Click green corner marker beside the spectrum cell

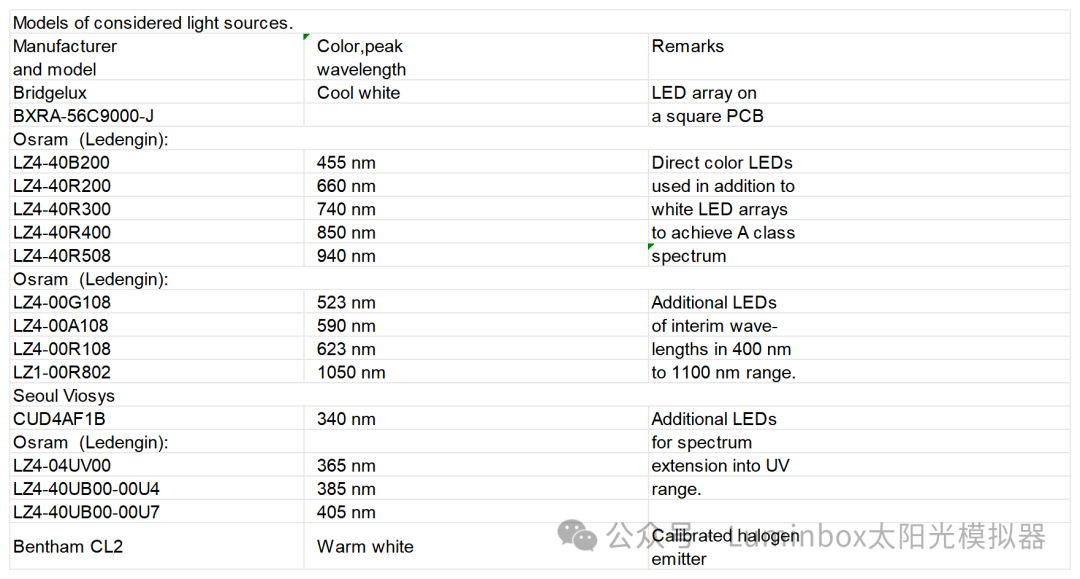652,247
